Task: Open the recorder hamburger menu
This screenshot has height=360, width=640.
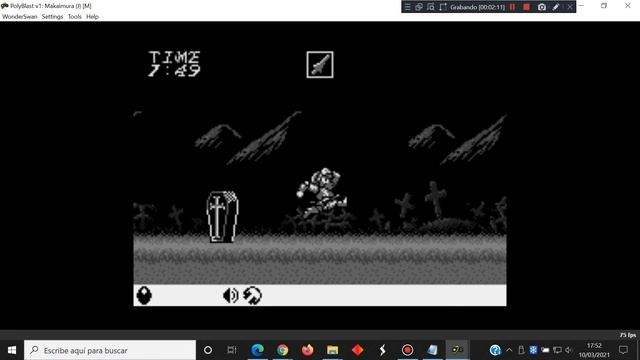Action: [407, 7]
